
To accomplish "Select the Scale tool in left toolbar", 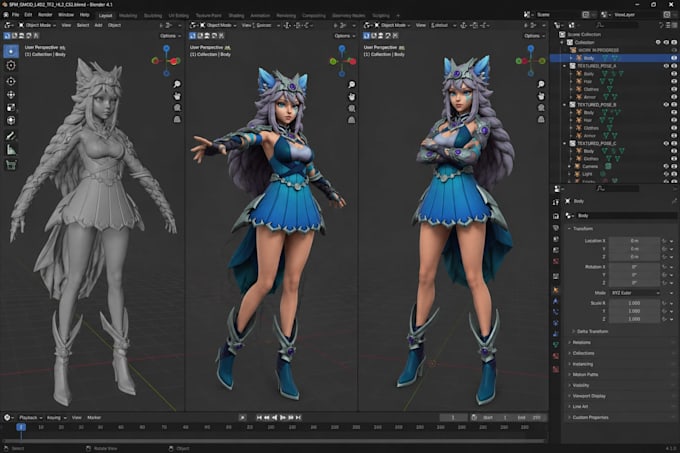I will 11,108.
